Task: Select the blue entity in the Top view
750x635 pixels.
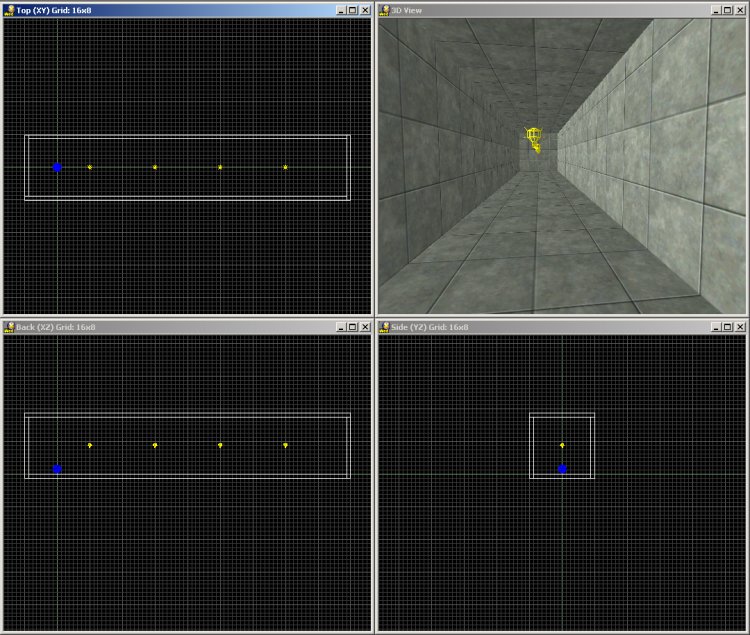Action: (x=57, y=167)
